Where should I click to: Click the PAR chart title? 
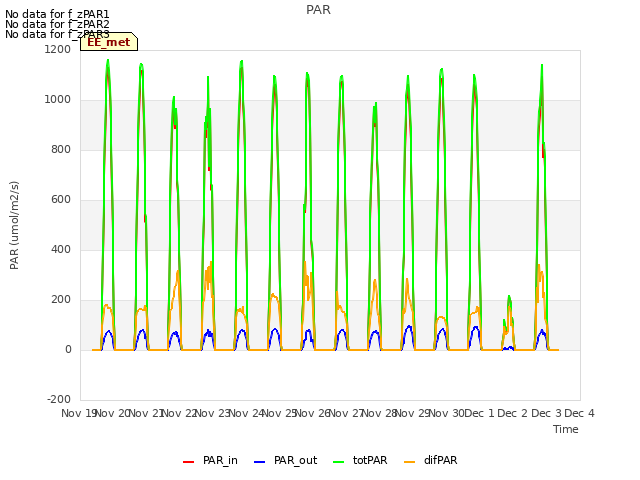point(318,10)
